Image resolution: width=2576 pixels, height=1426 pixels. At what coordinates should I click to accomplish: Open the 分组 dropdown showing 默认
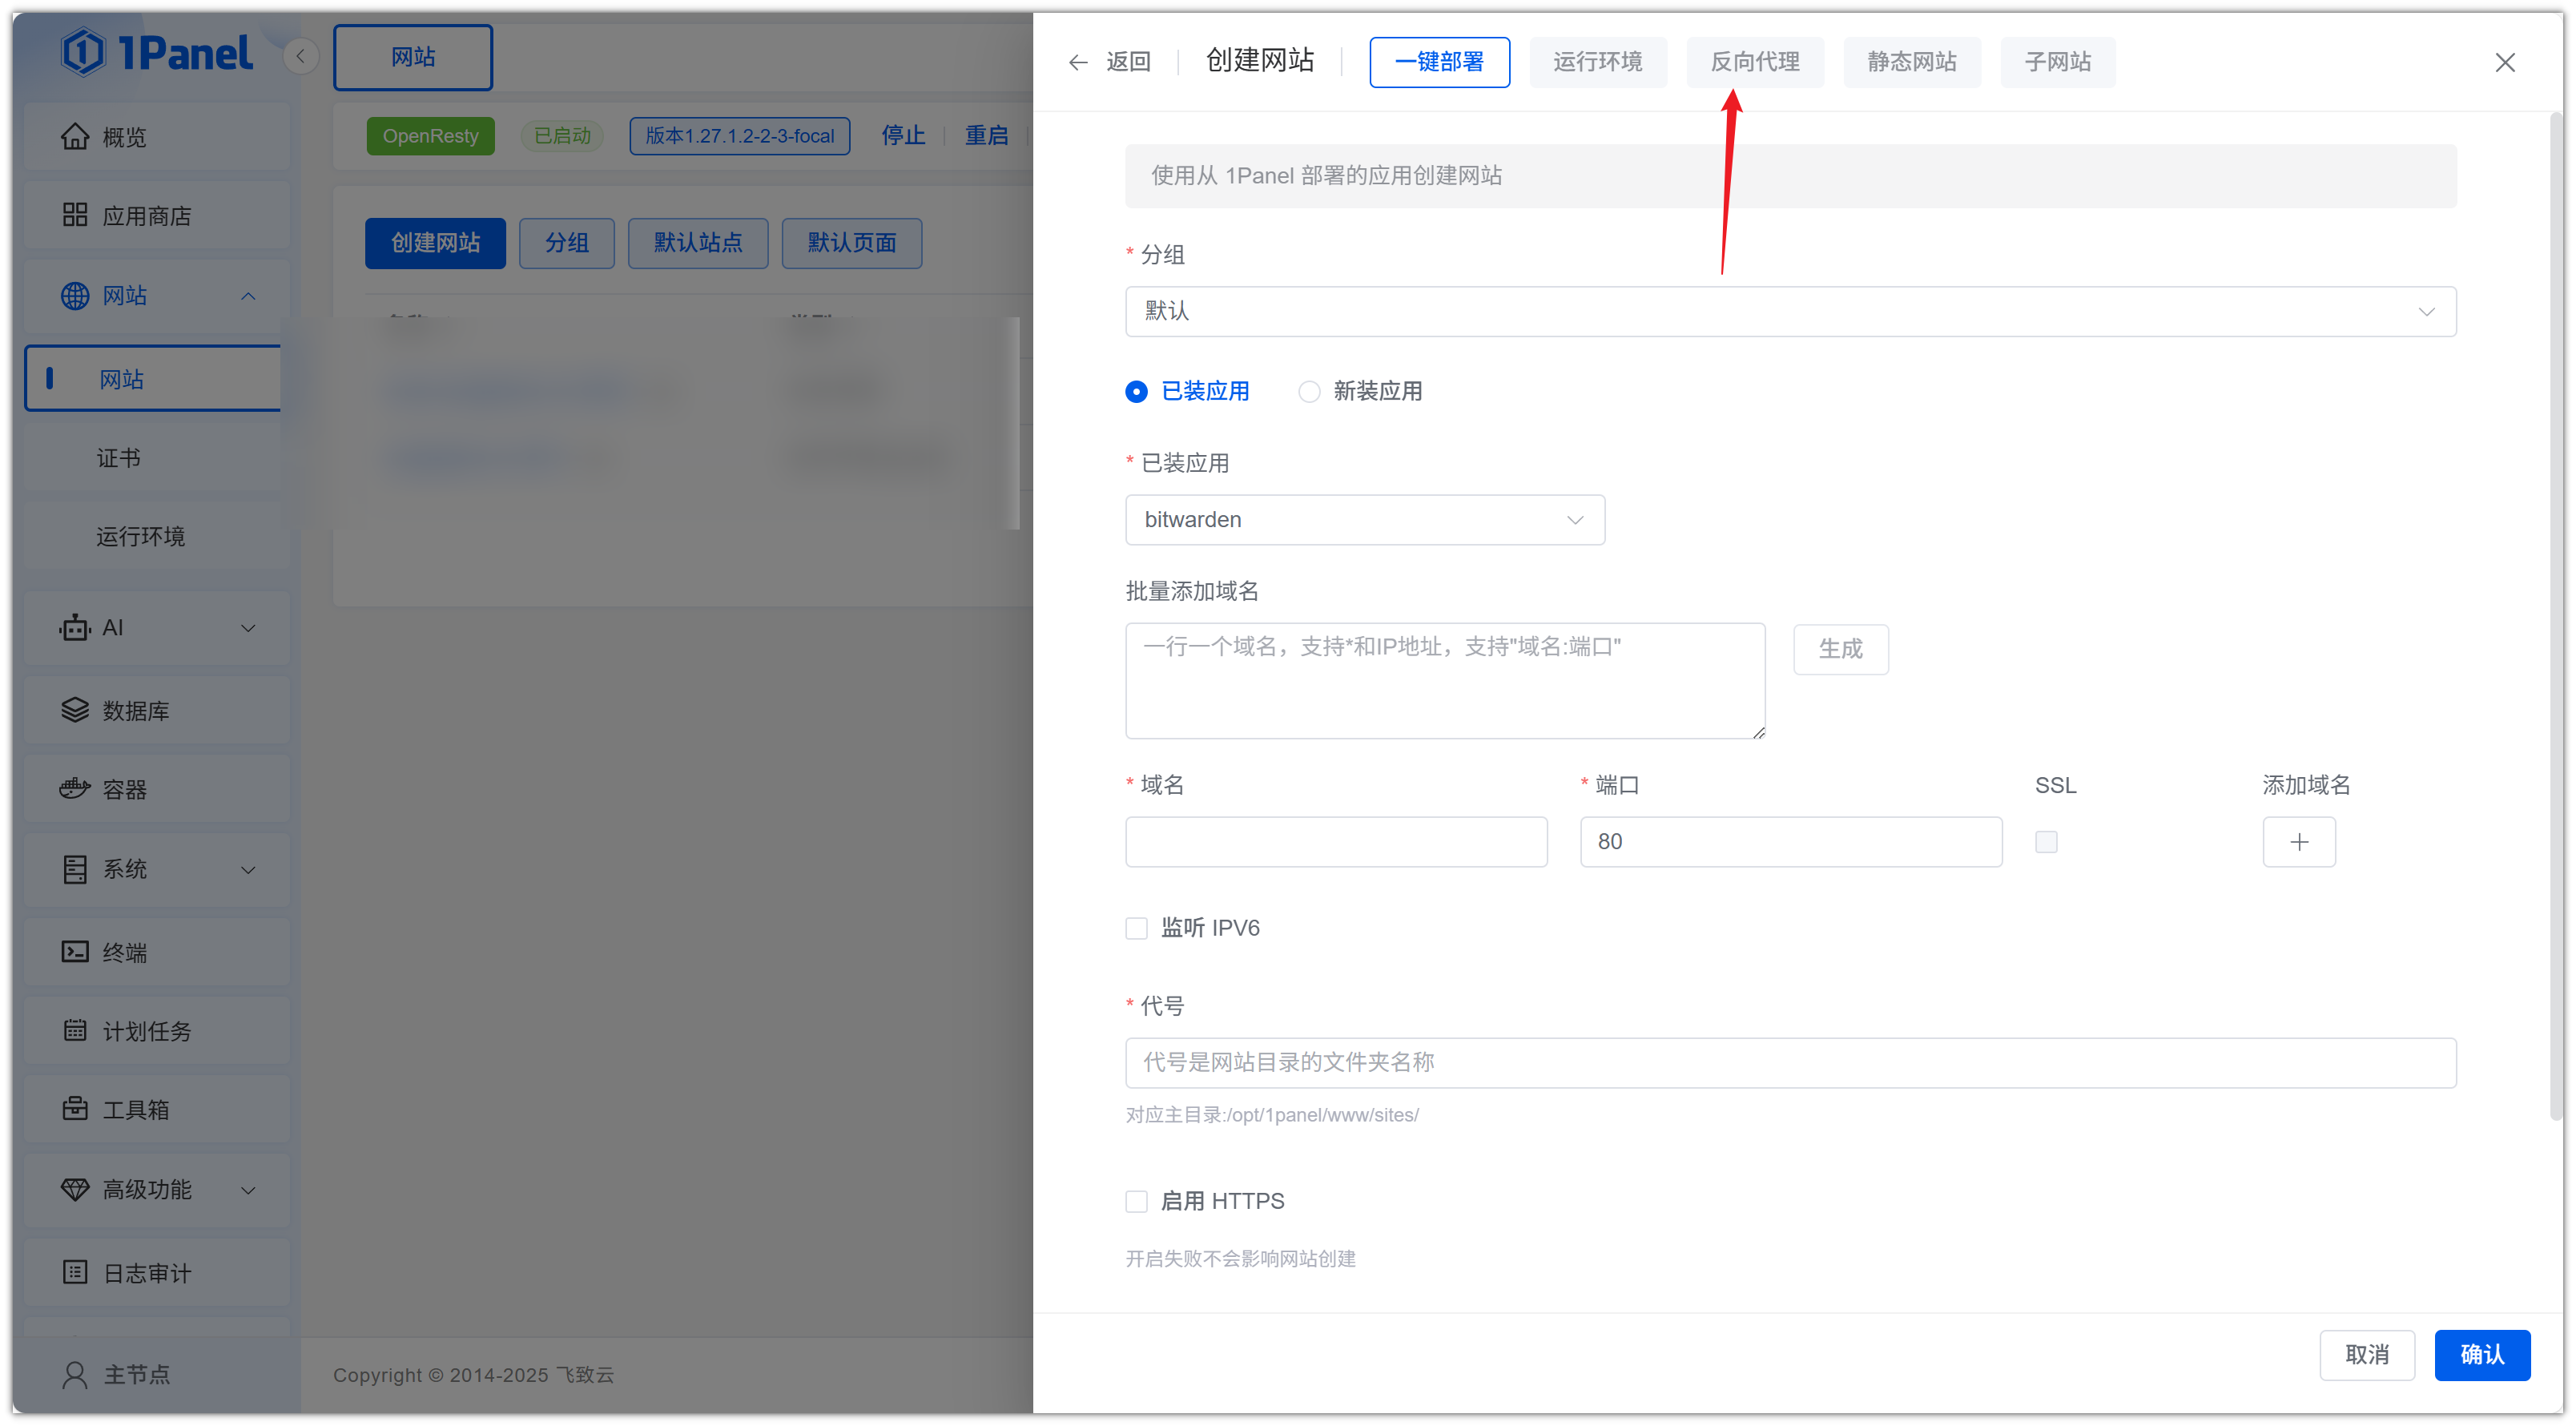click(1790, 312)
